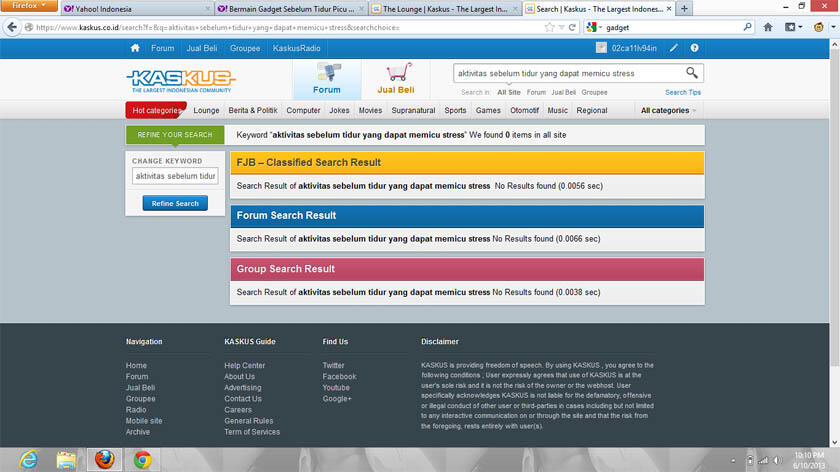Screen dimensions: 840x472
Task: Open Facebook link under Find Us
Action: (x=339, y=377)
